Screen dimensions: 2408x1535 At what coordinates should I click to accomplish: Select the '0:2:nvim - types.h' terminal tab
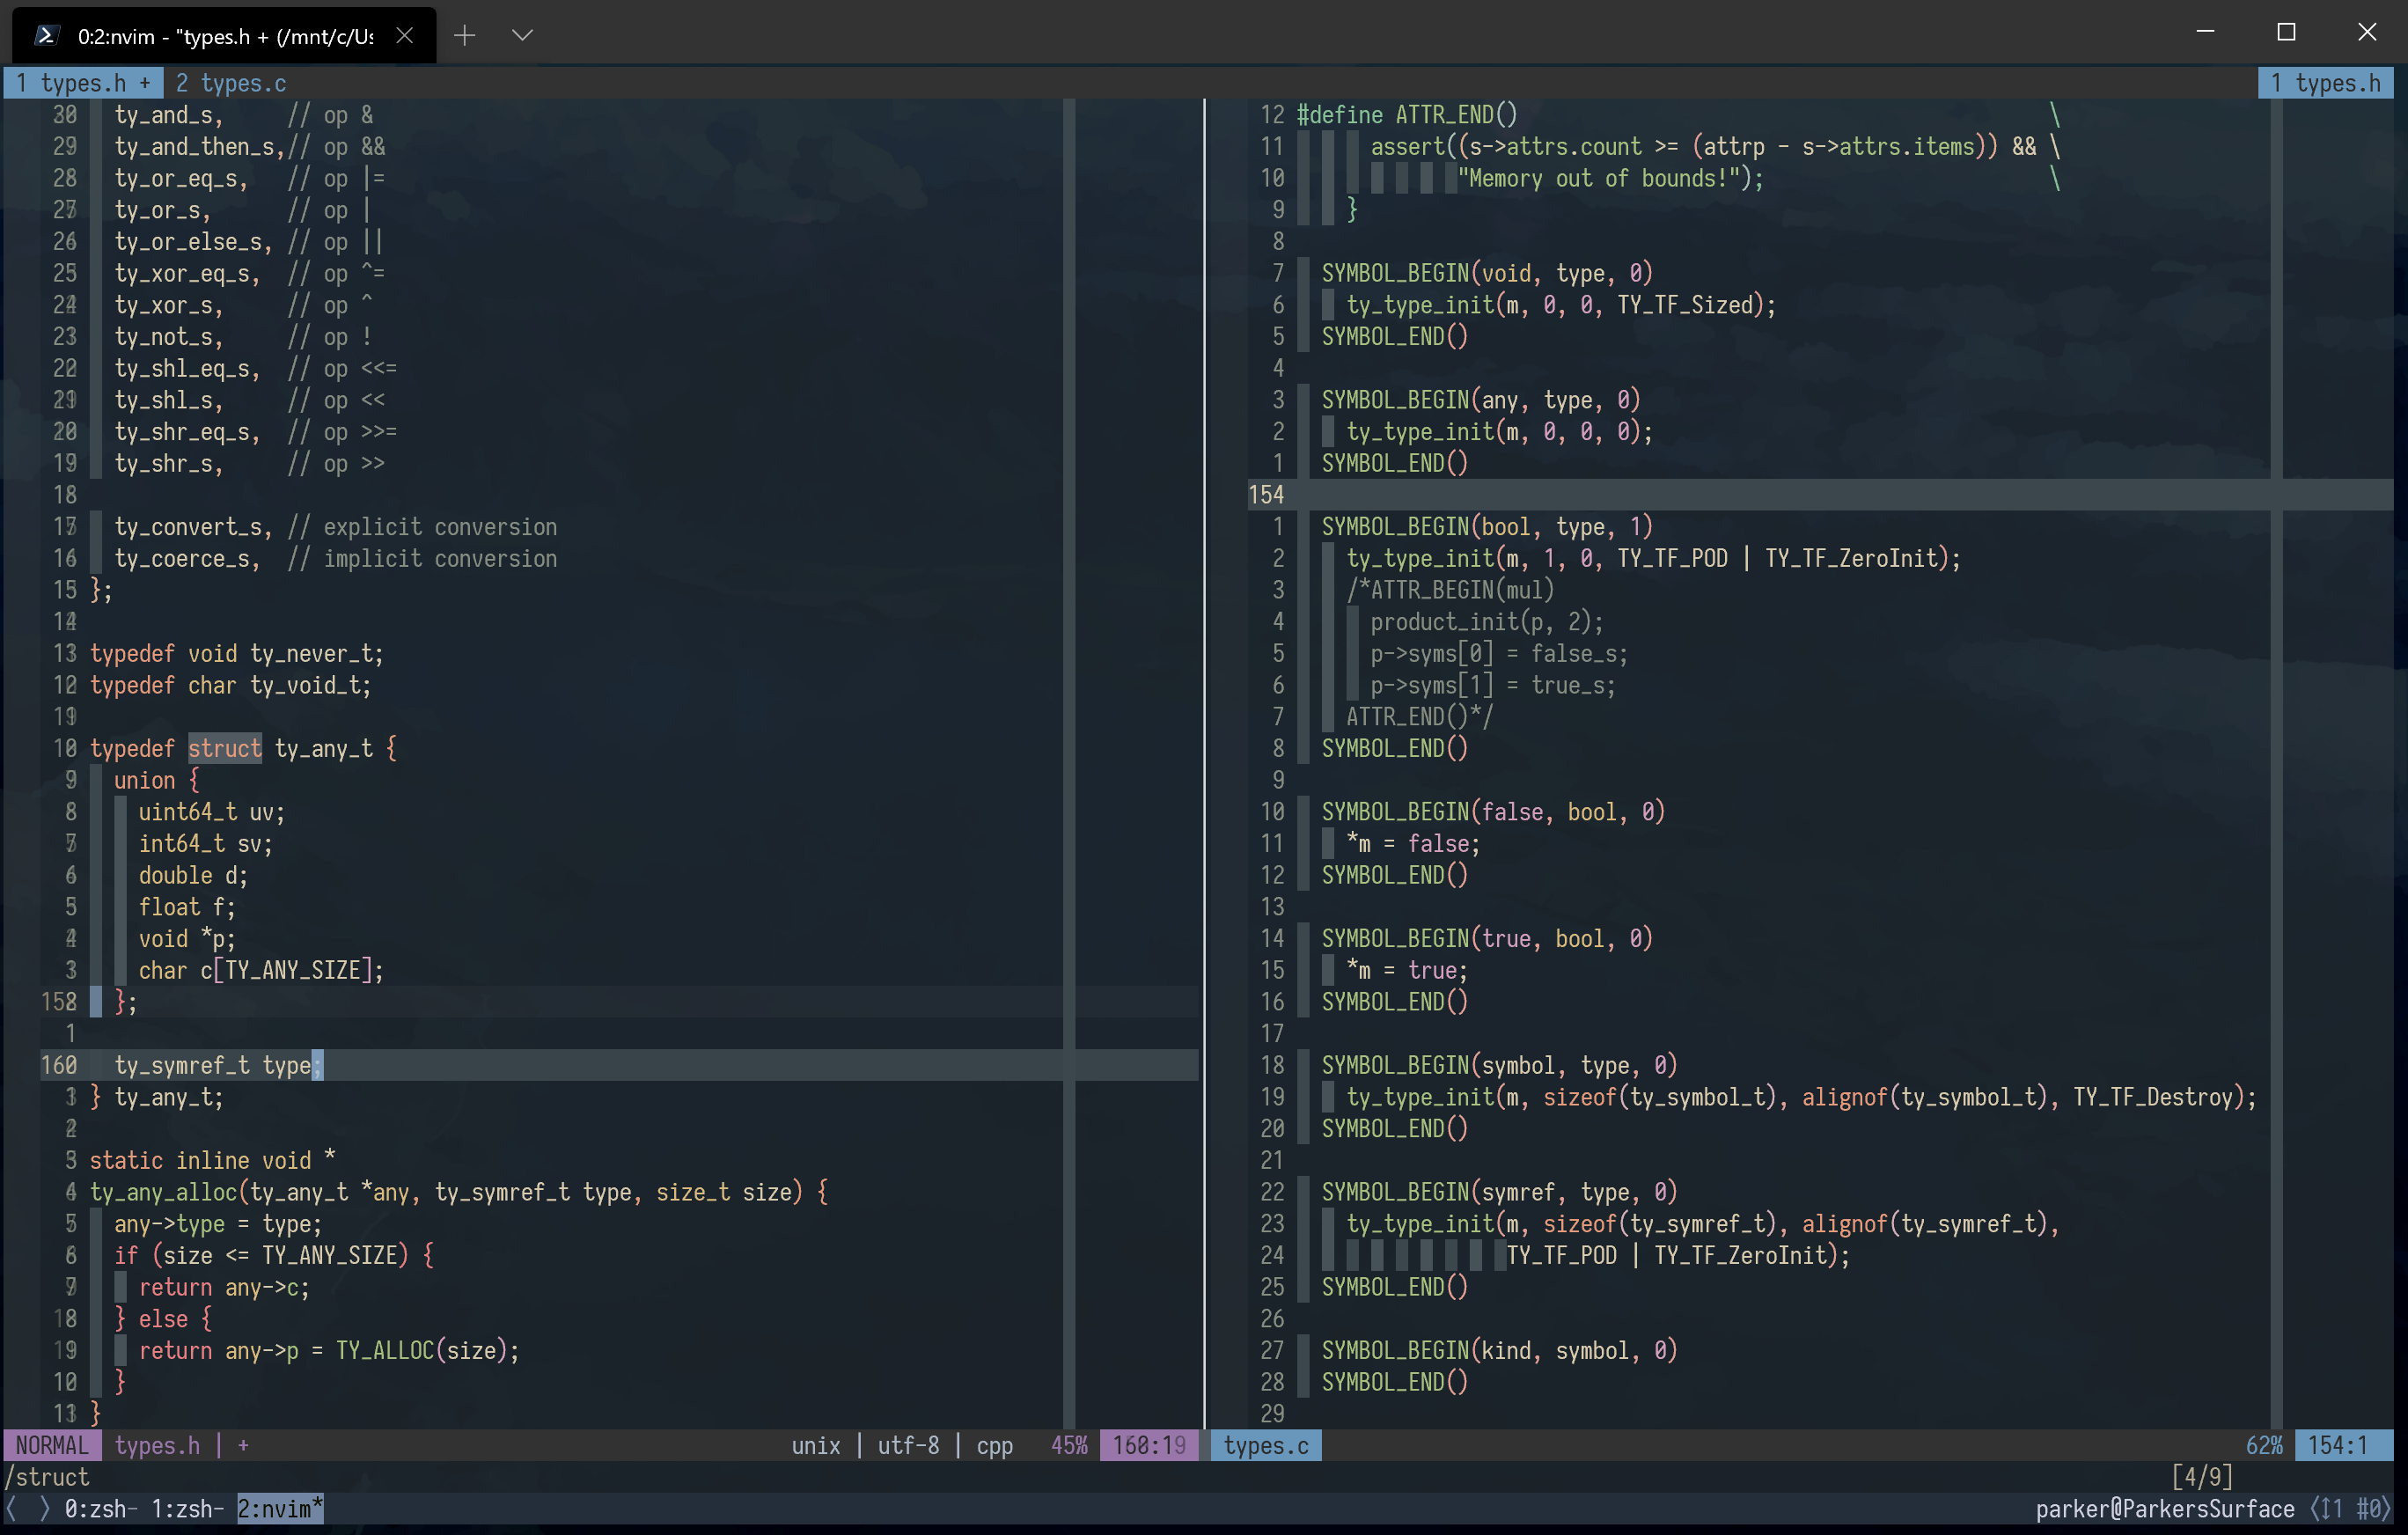point(224,36)
